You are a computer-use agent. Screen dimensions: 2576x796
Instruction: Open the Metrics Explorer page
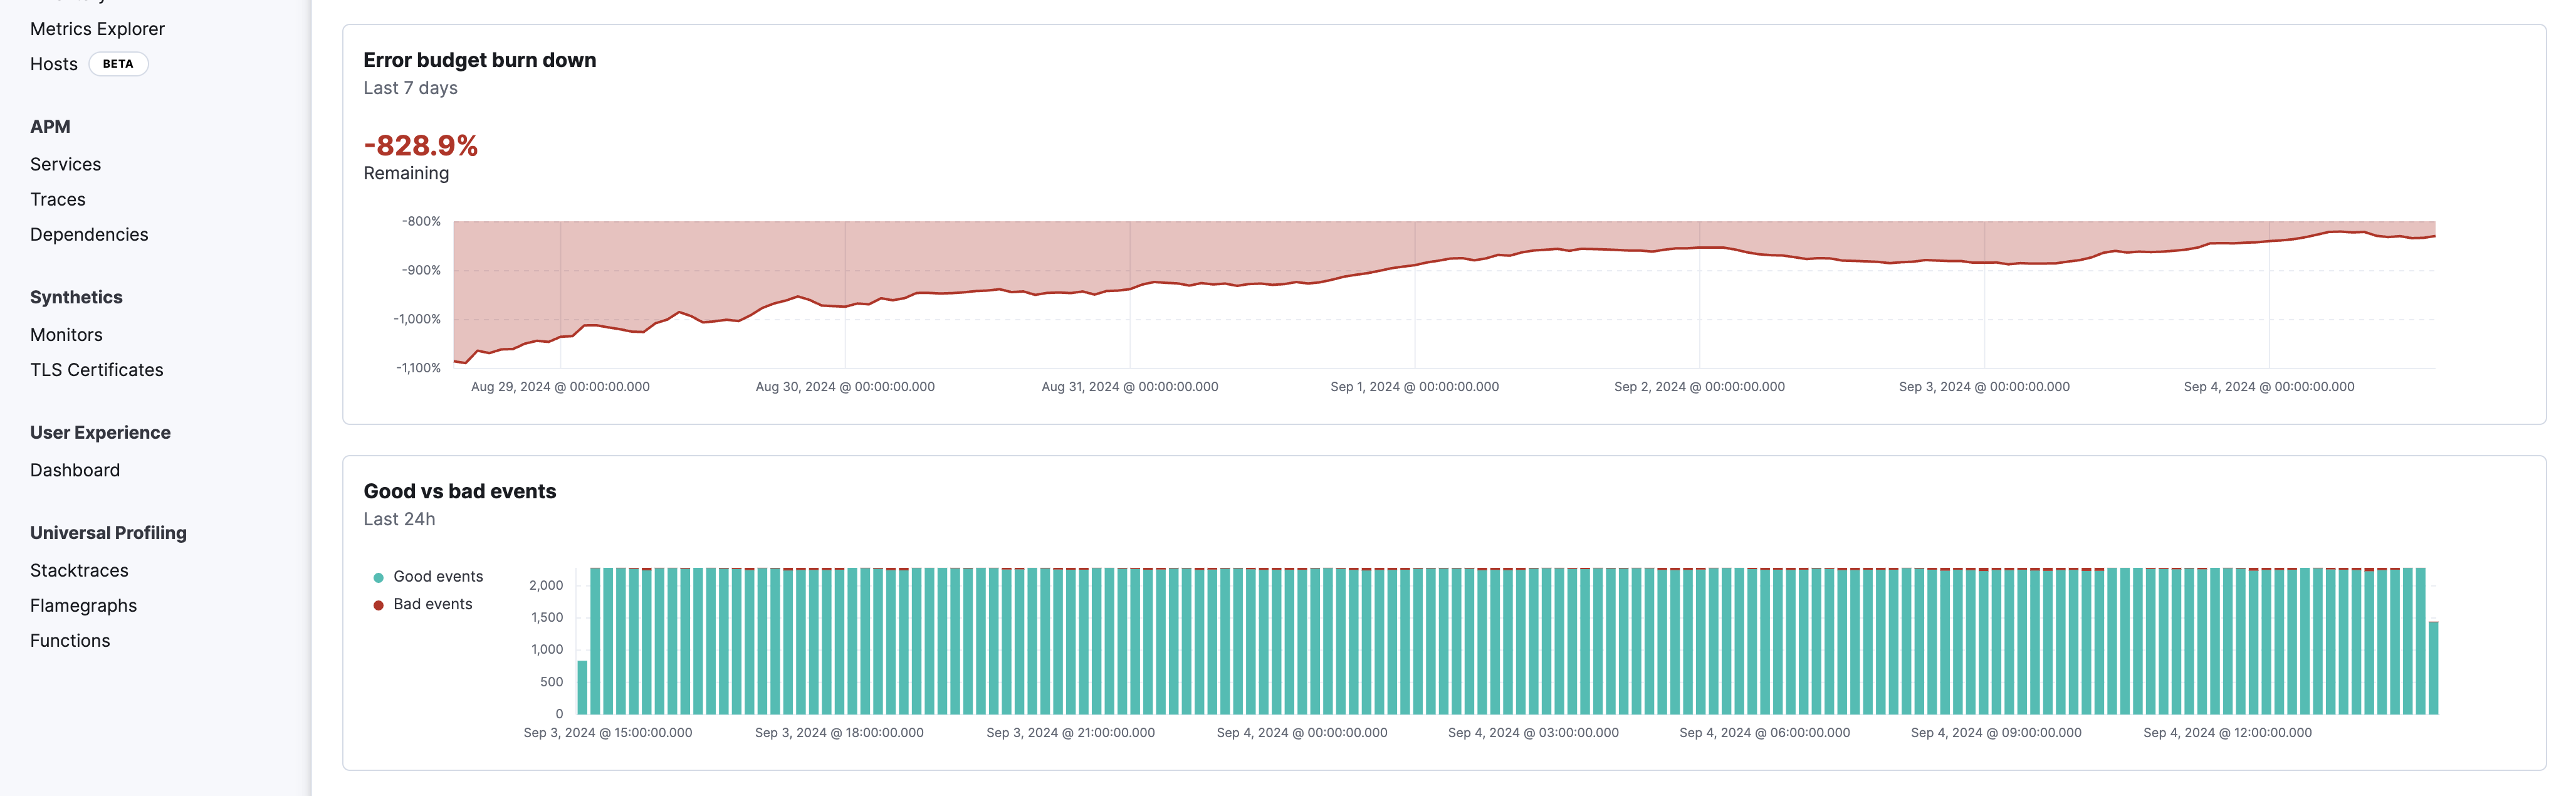pyautogui.click(x=97, y=28)
